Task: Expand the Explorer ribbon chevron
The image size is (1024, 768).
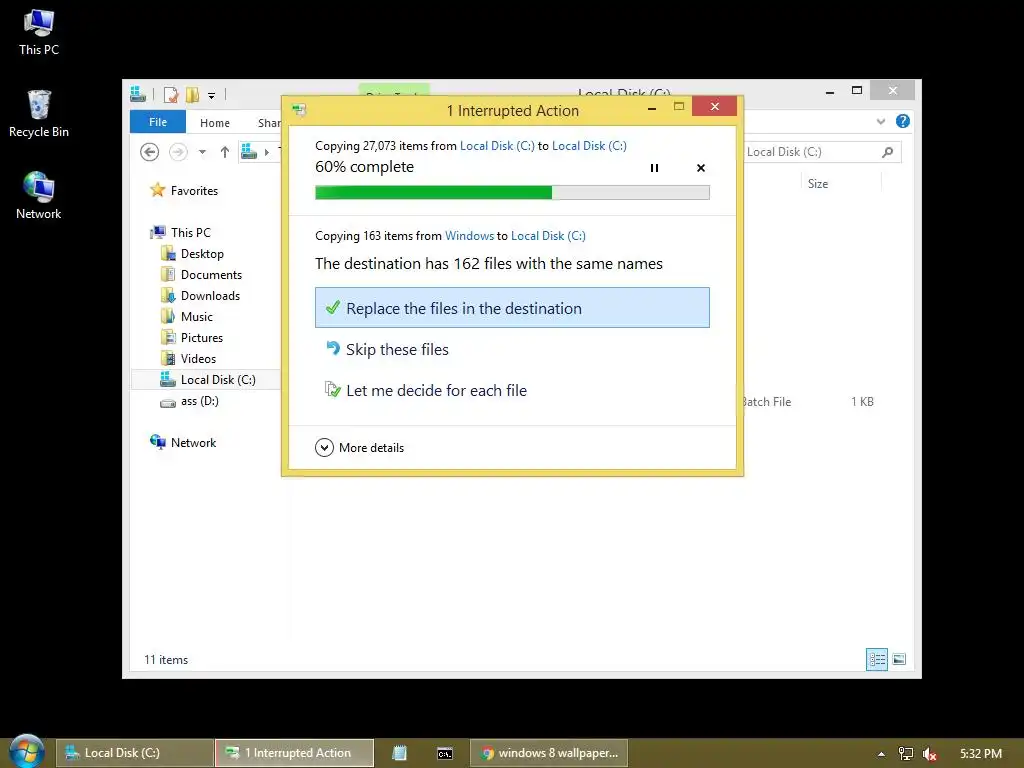Action: coord(881,121)
